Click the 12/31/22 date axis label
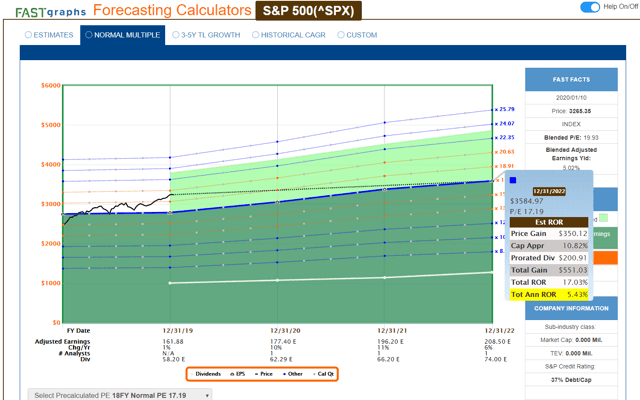Screen dimensions: 640x400 499,331
